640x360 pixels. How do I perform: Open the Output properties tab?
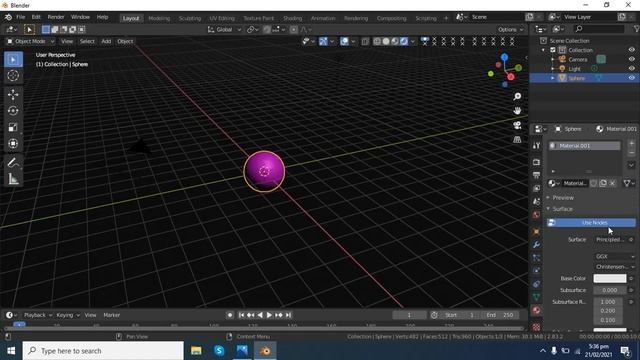pos(536,175)
